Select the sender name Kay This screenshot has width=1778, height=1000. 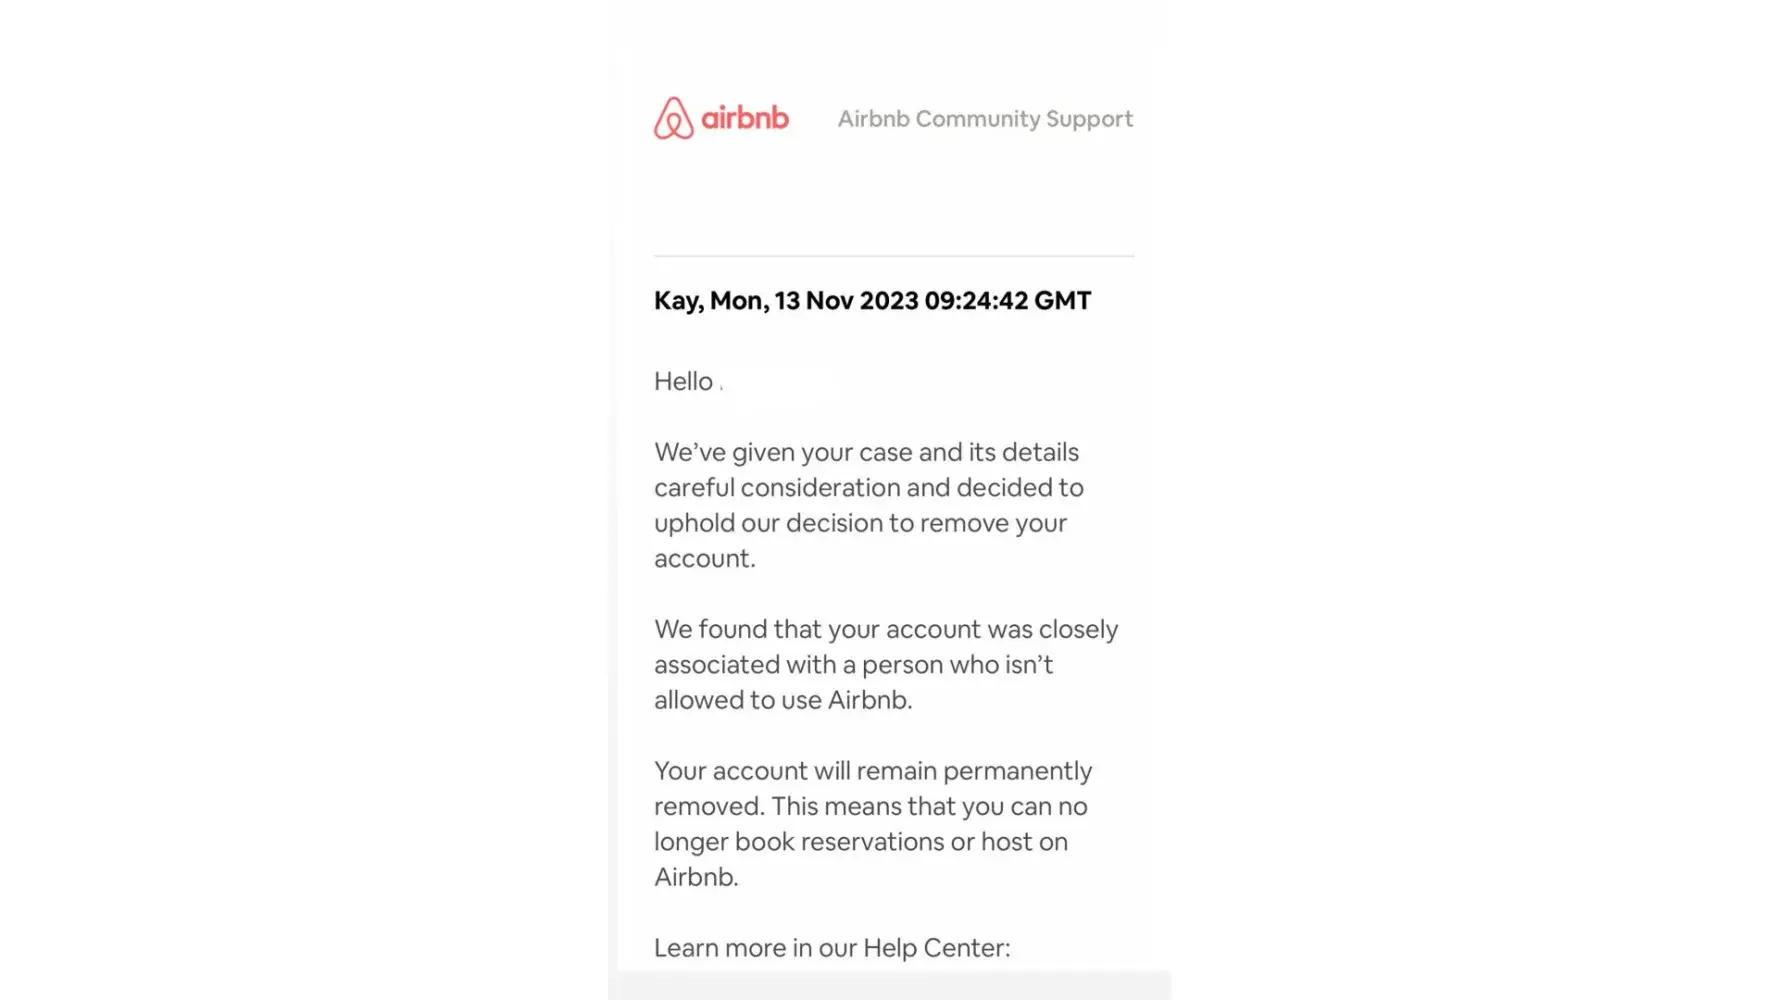pos(677,301)
